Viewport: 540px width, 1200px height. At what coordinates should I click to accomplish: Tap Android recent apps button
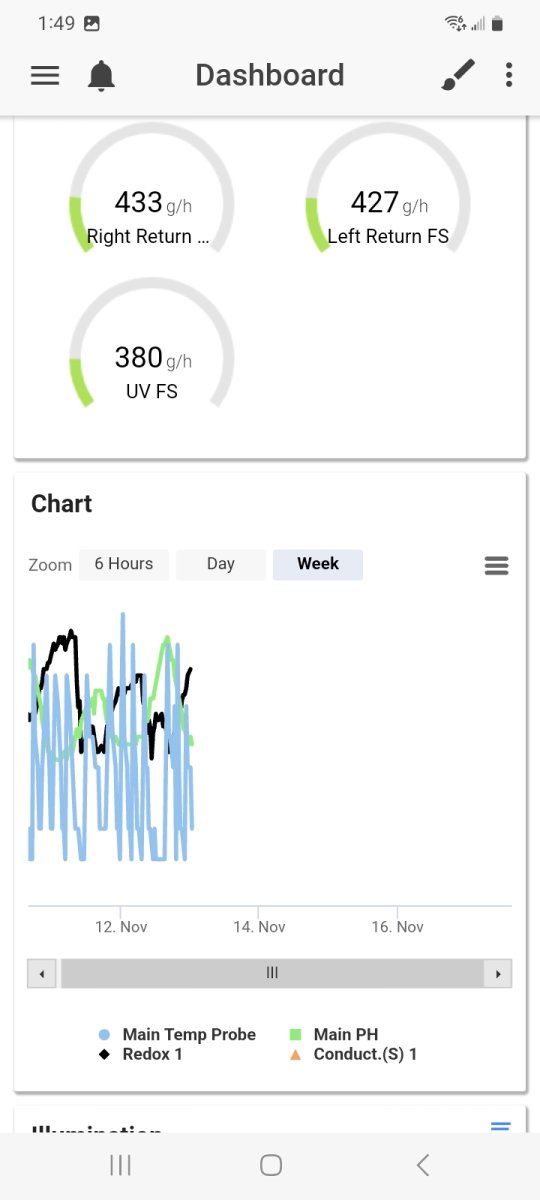click(120, 1164)
